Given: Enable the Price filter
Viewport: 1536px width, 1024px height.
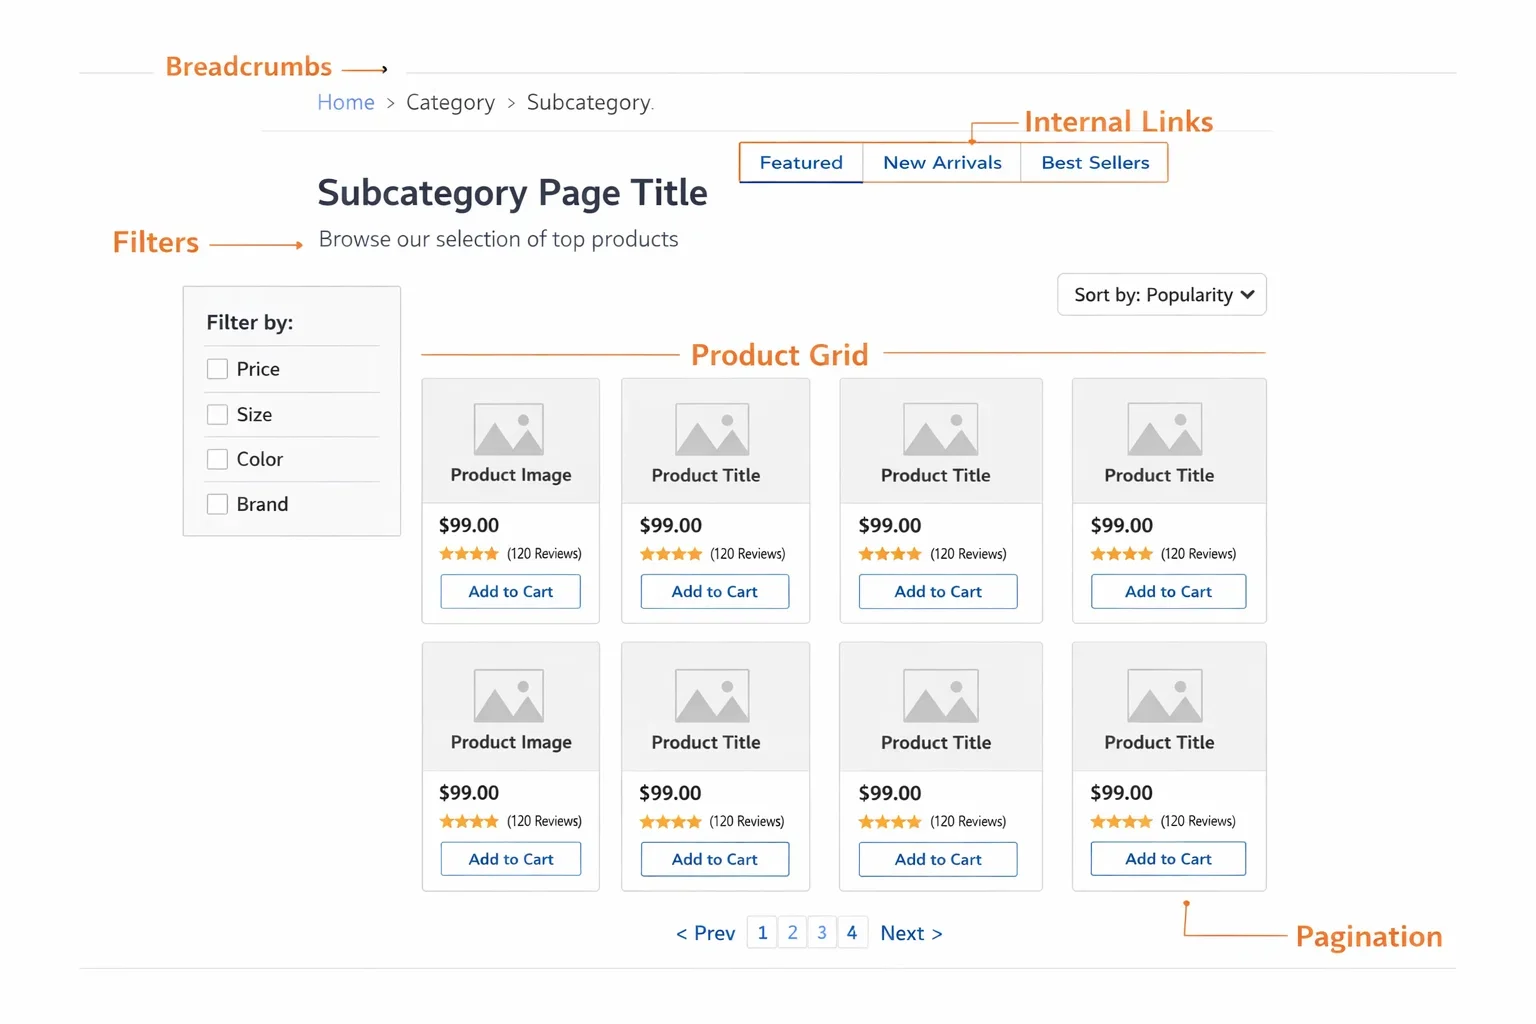Looking at the screenshot, I should [x=217, y=368].
